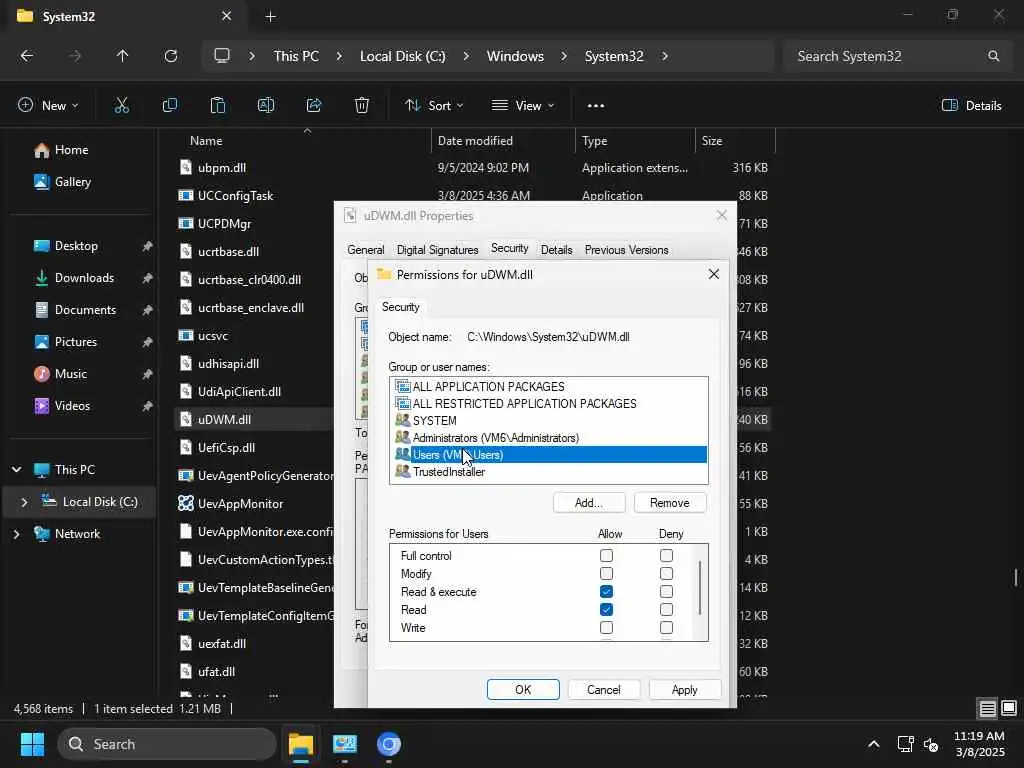Check Allow for Write permission
The width and height of the screenshot is (1024, 768).
[x=606, y=628]
